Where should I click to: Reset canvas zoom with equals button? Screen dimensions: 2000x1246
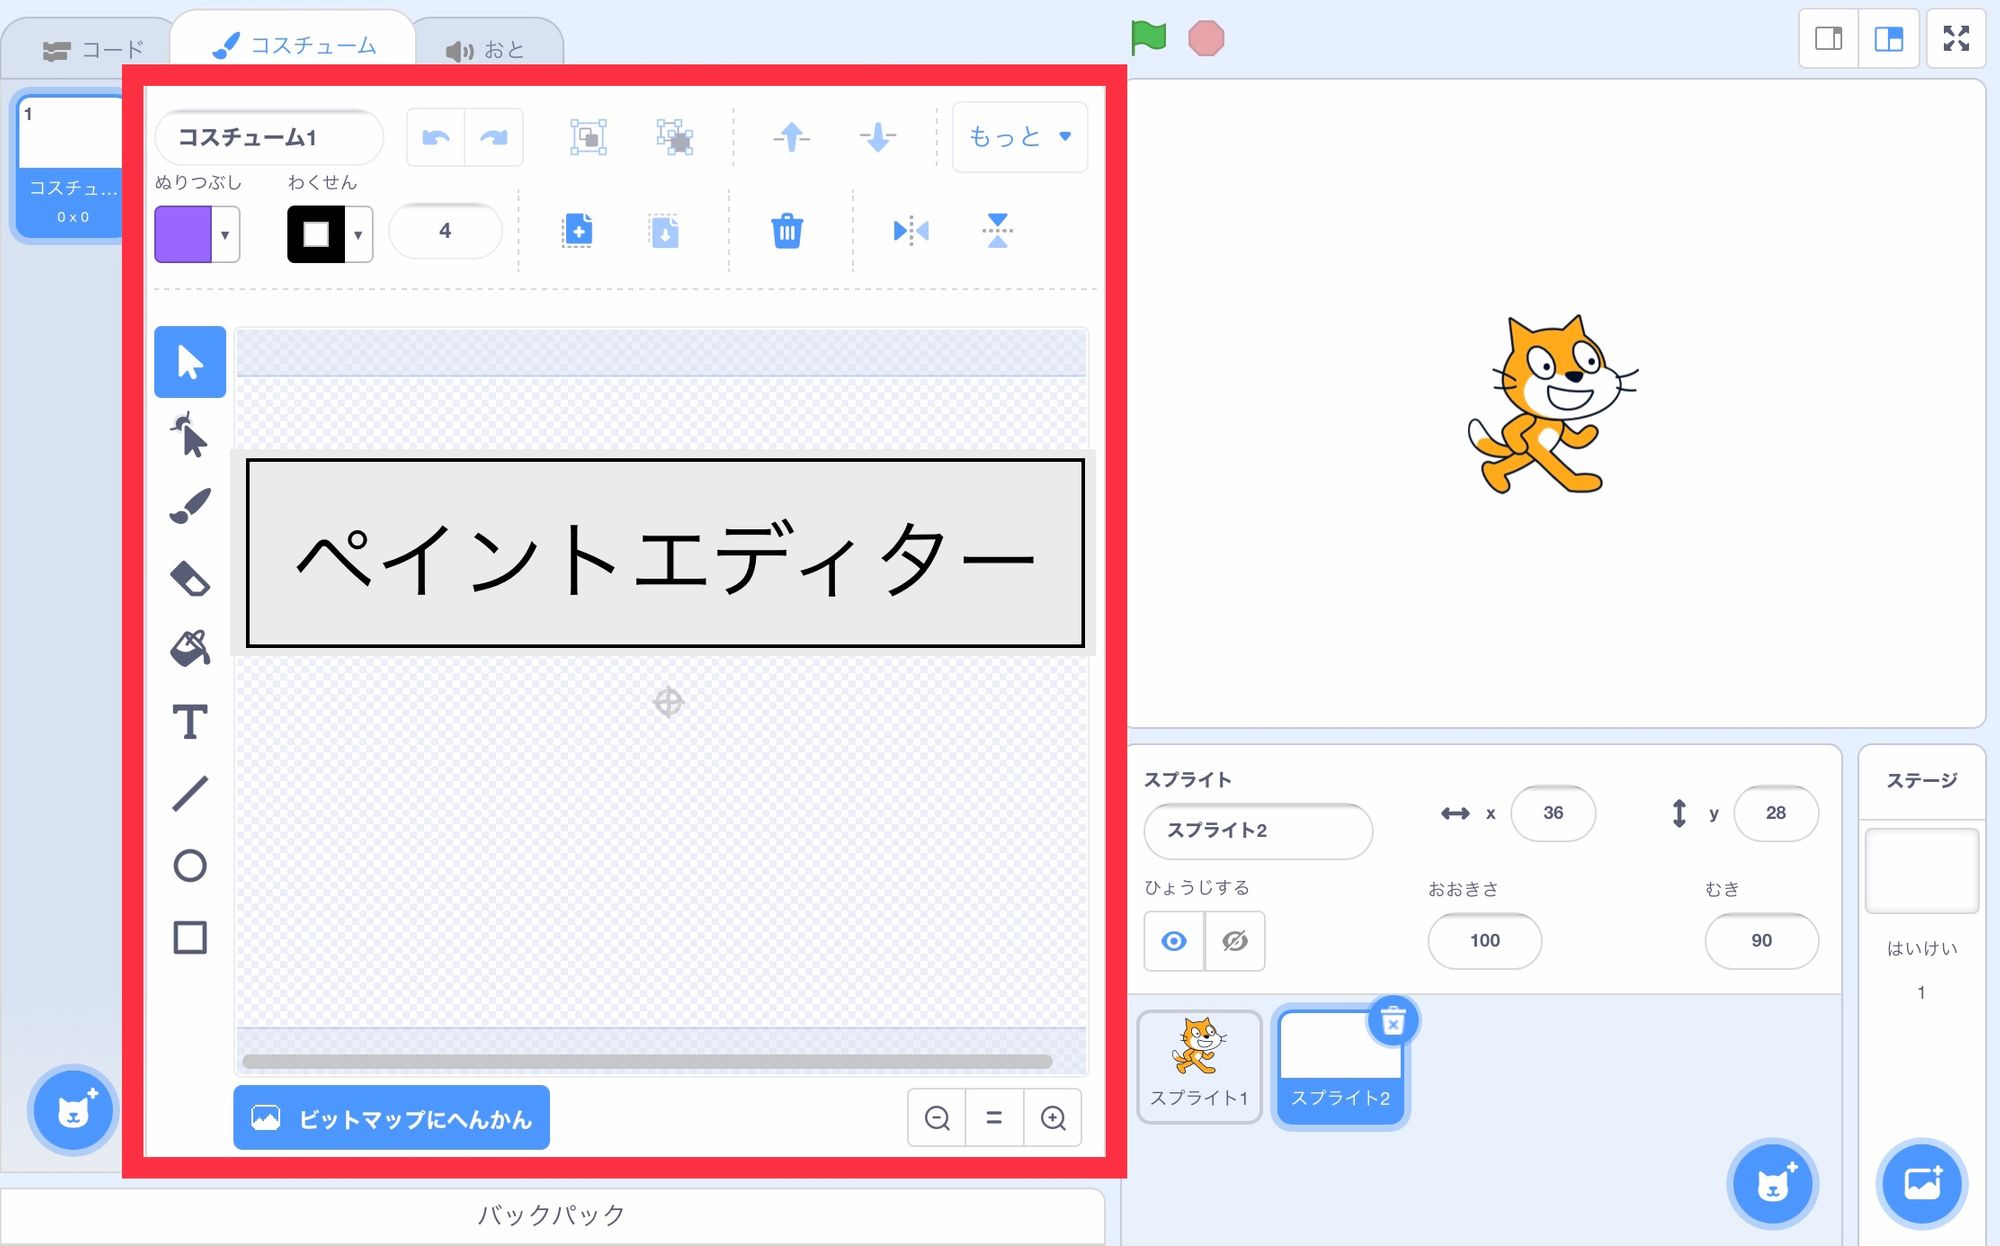click(994, 1118)
